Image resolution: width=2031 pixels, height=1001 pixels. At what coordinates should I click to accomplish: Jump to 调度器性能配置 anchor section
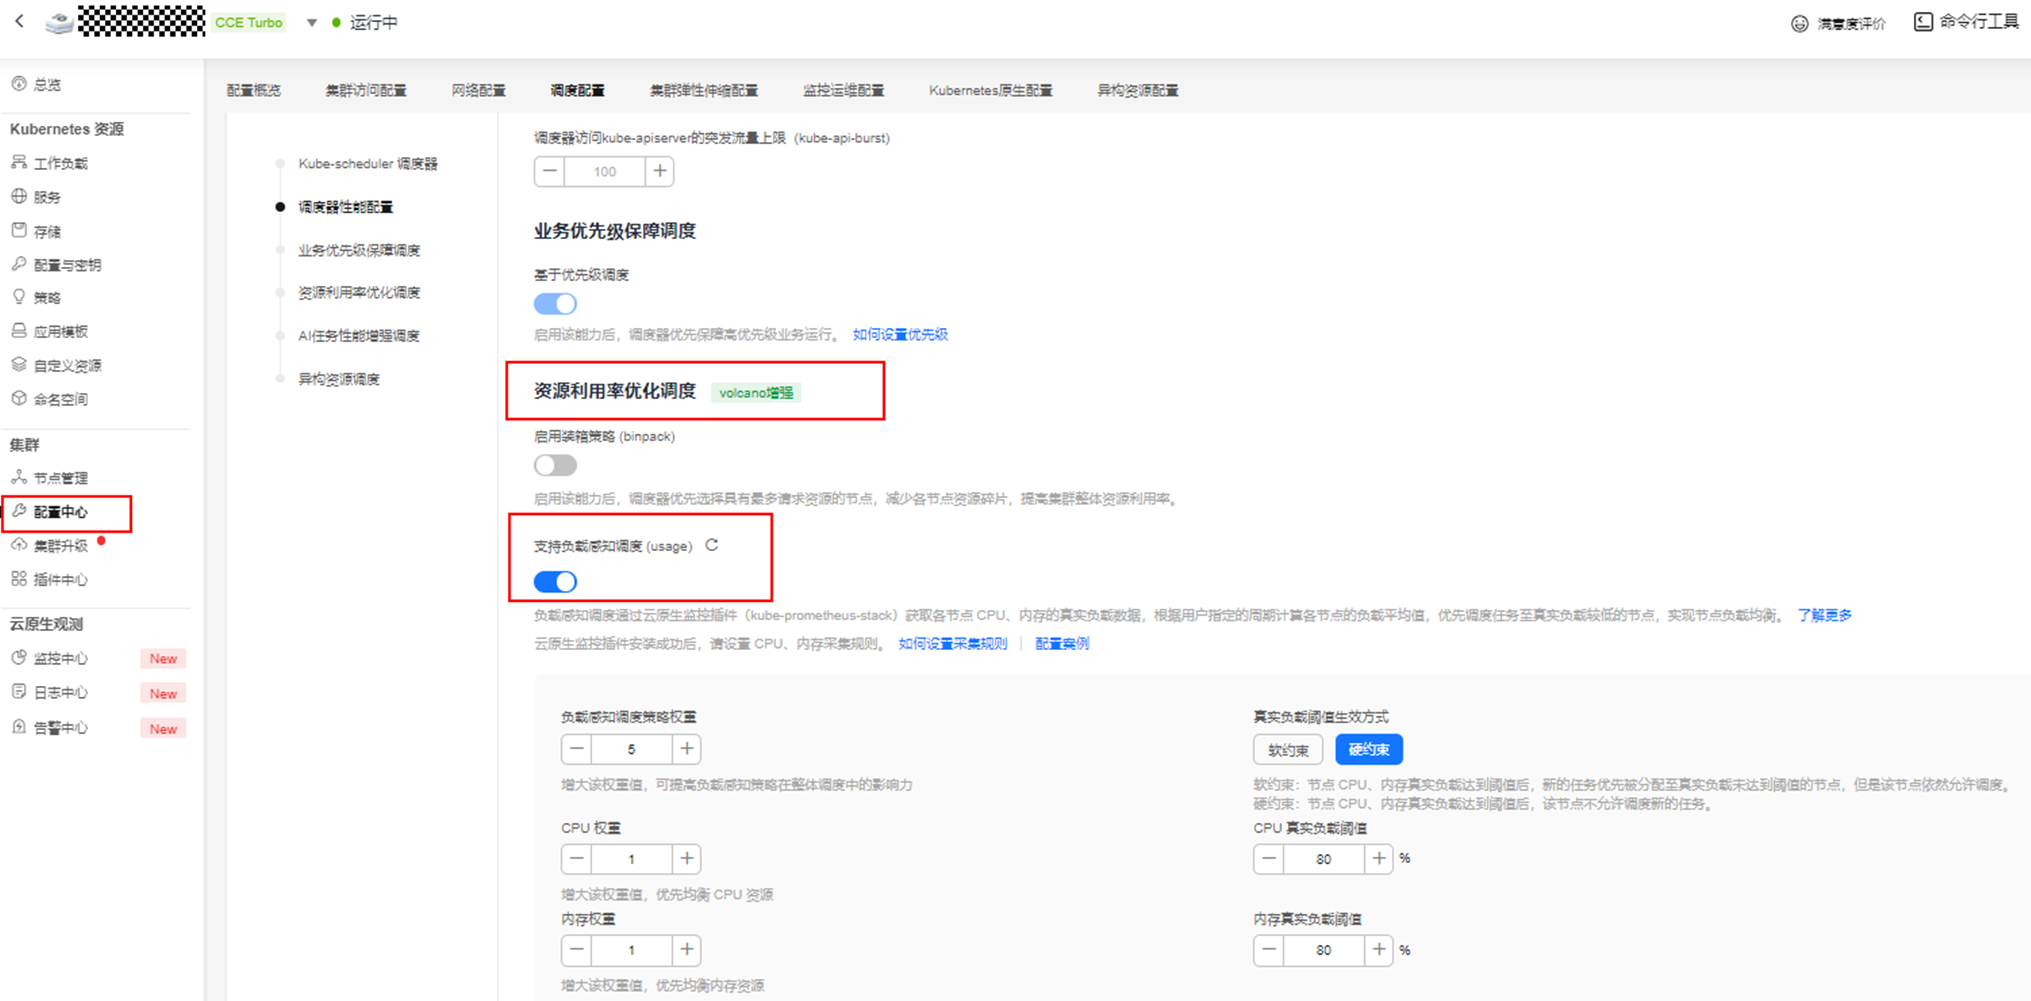click(x=346, y=207)
